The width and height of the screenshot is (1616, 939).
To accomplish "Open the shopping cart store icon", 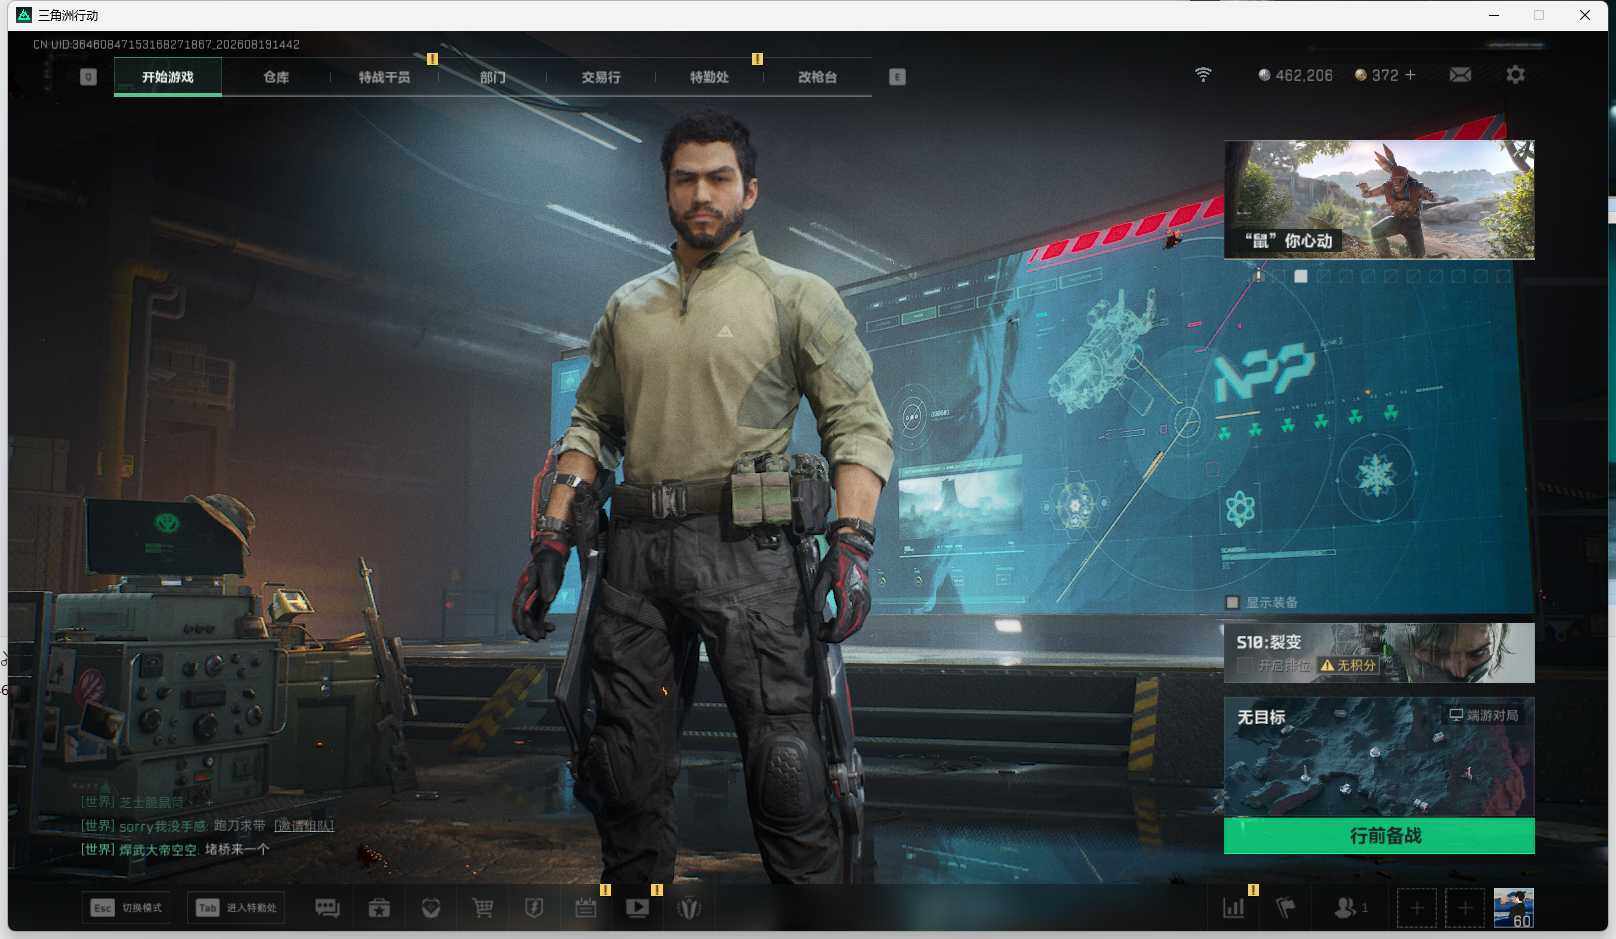I will pos(483,908).
